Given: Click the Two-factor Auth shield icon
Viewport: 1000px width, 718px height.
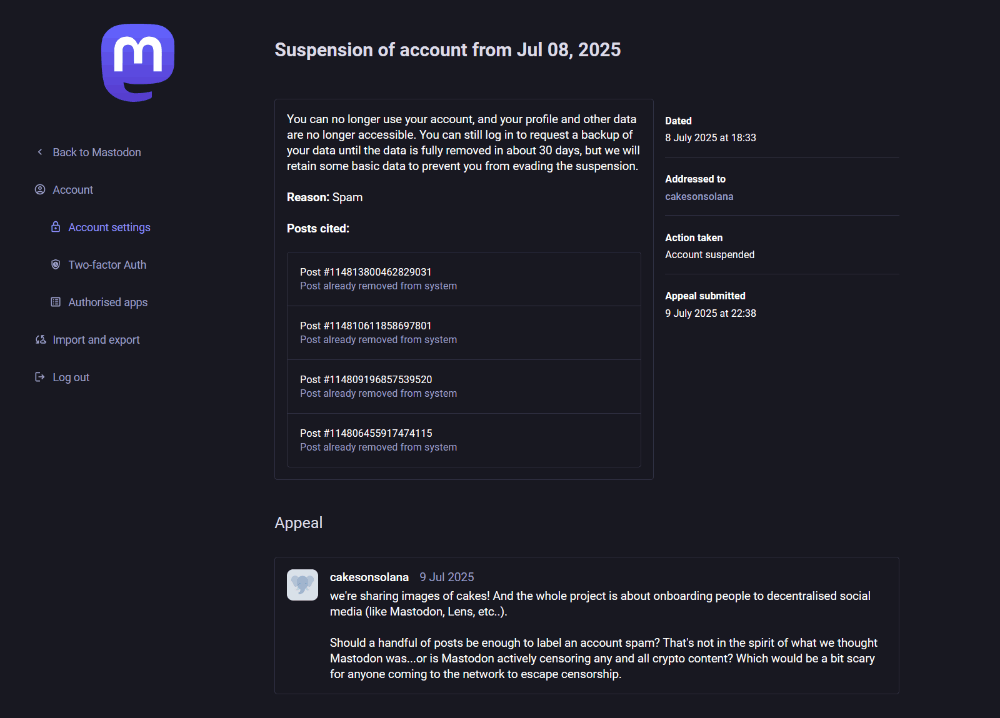Looking at the screenshot, I should [56, 265].
